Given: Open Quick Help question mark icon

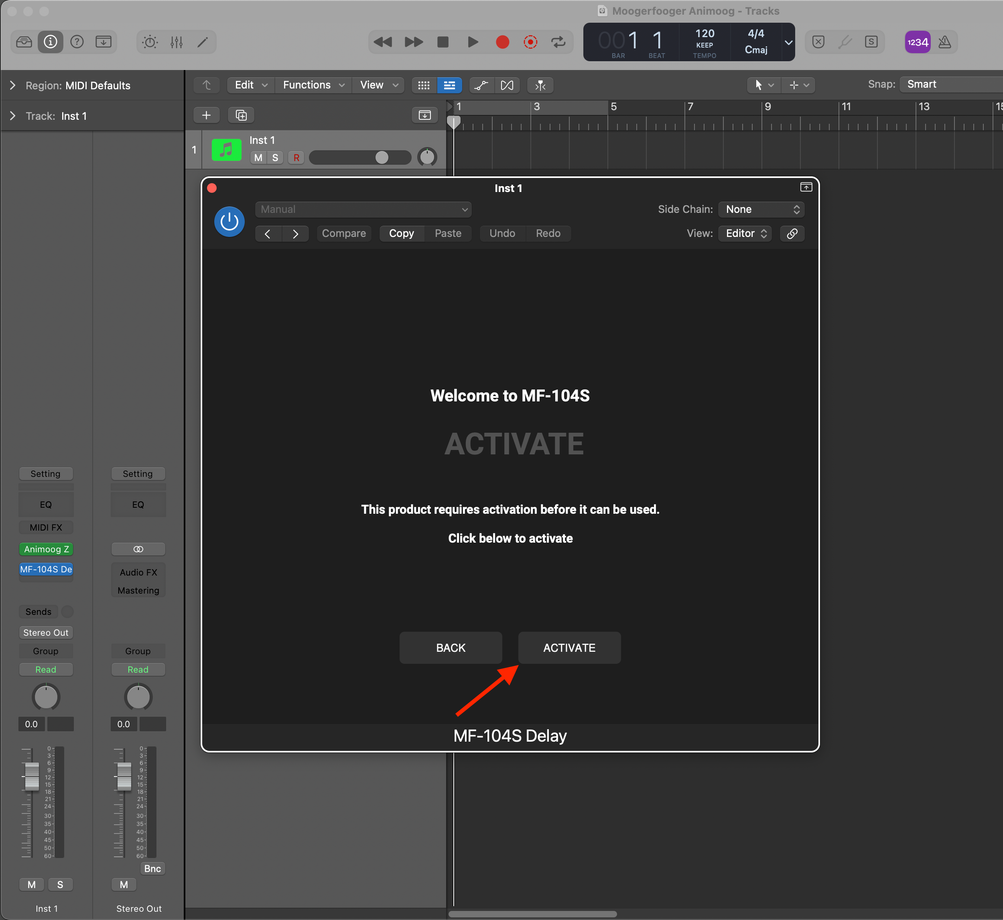Looking at the screenshot, I should (77, 42).
